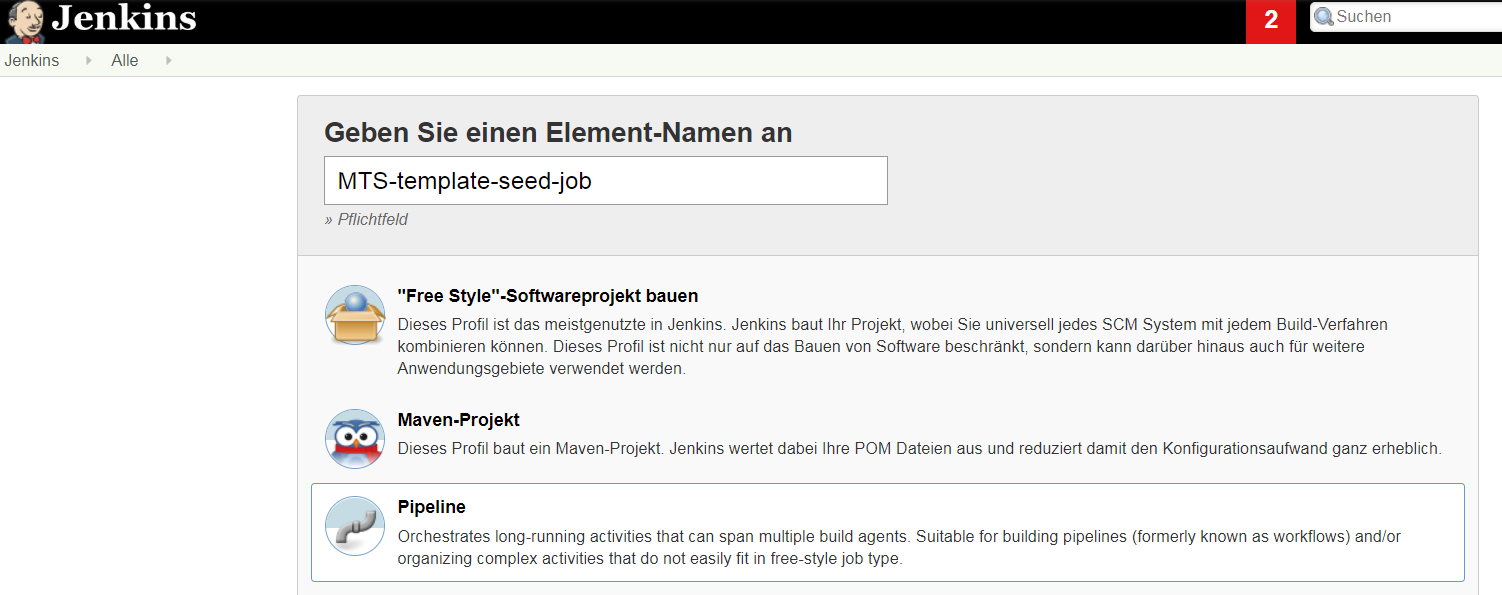This screenshot has height=595, width=1502.
Task: Open the Jenkins title link in header
Action: click(x=124, y=18)
